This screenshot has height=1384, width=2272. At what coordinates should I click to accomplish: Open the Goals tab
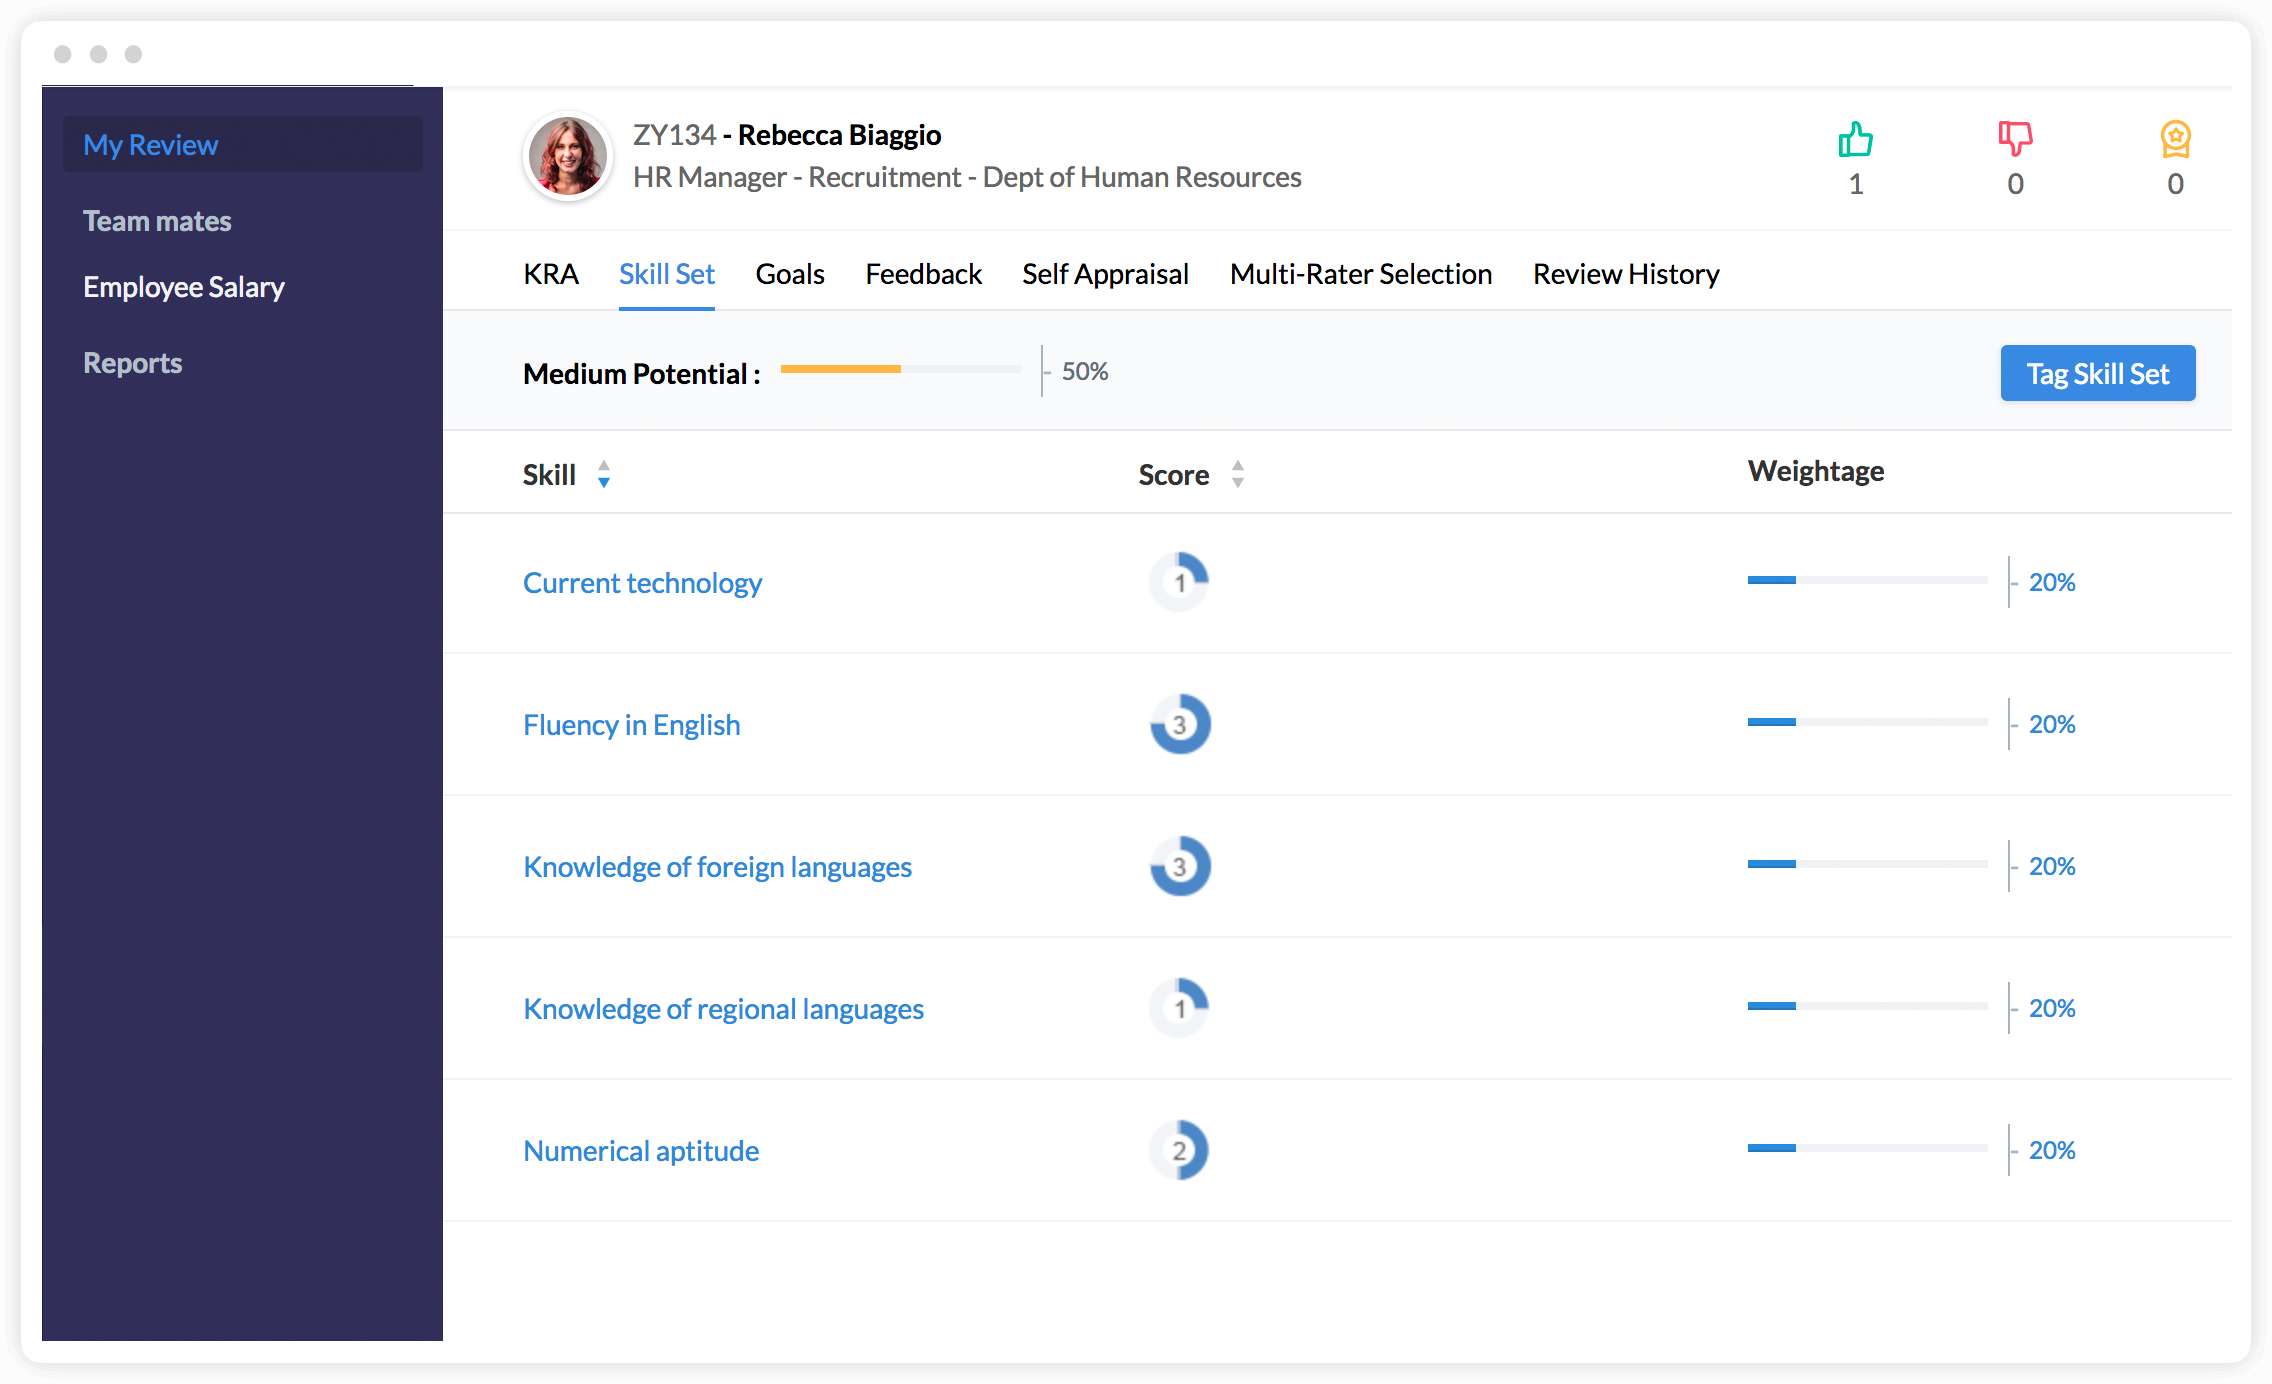[789, 274]
